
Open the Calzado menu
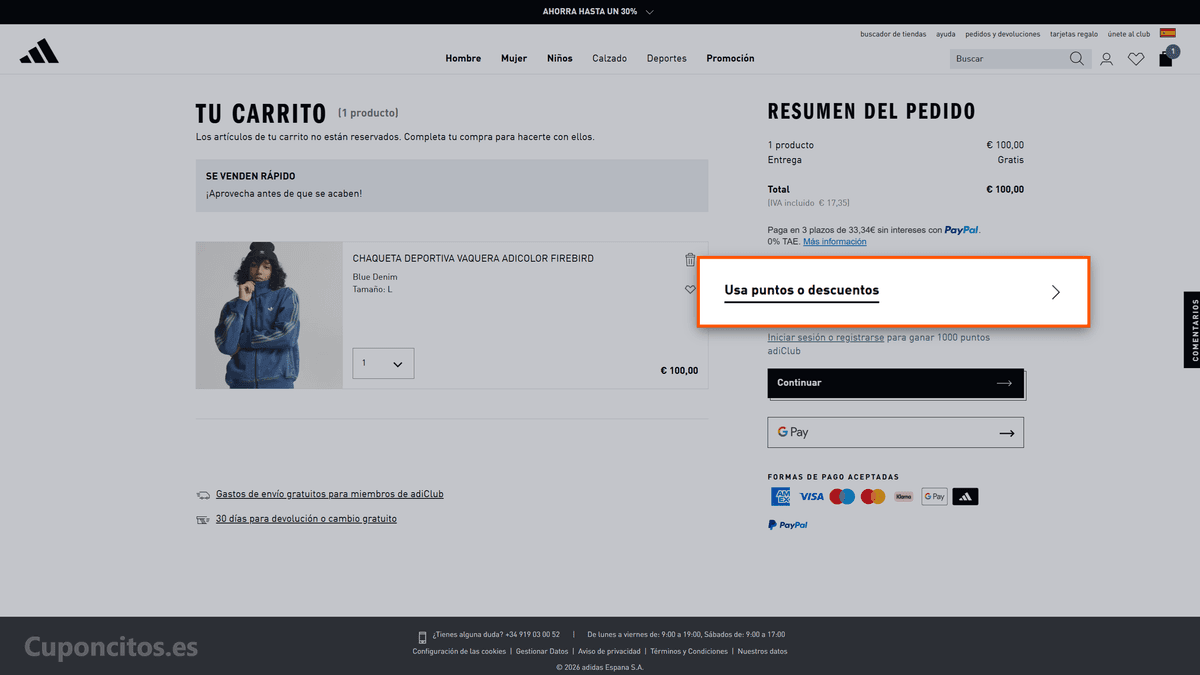pyautogui.click(x=609, y=58)
